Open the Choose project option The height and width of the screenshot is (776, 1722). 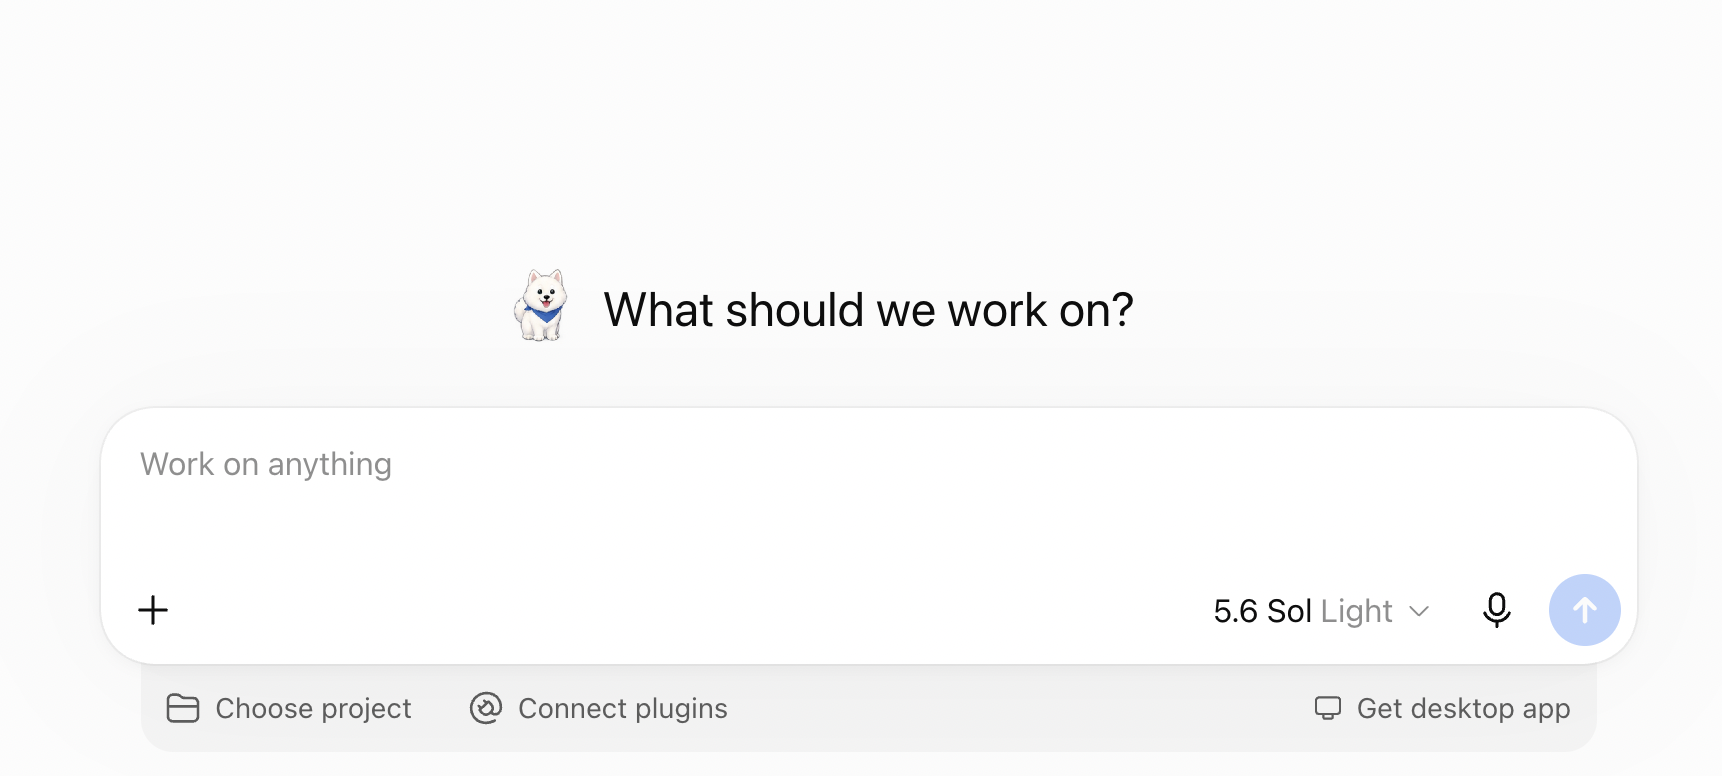(x=289, y=708)
